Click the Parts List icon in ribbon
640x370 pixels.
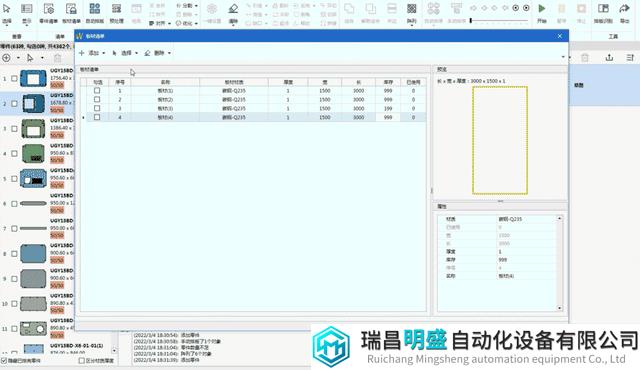[49, 8]
